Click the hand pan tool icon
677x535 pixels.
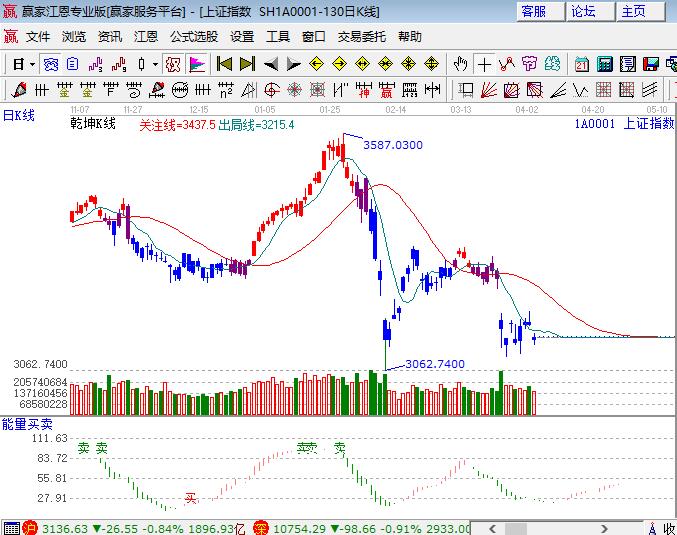[461, 64]
